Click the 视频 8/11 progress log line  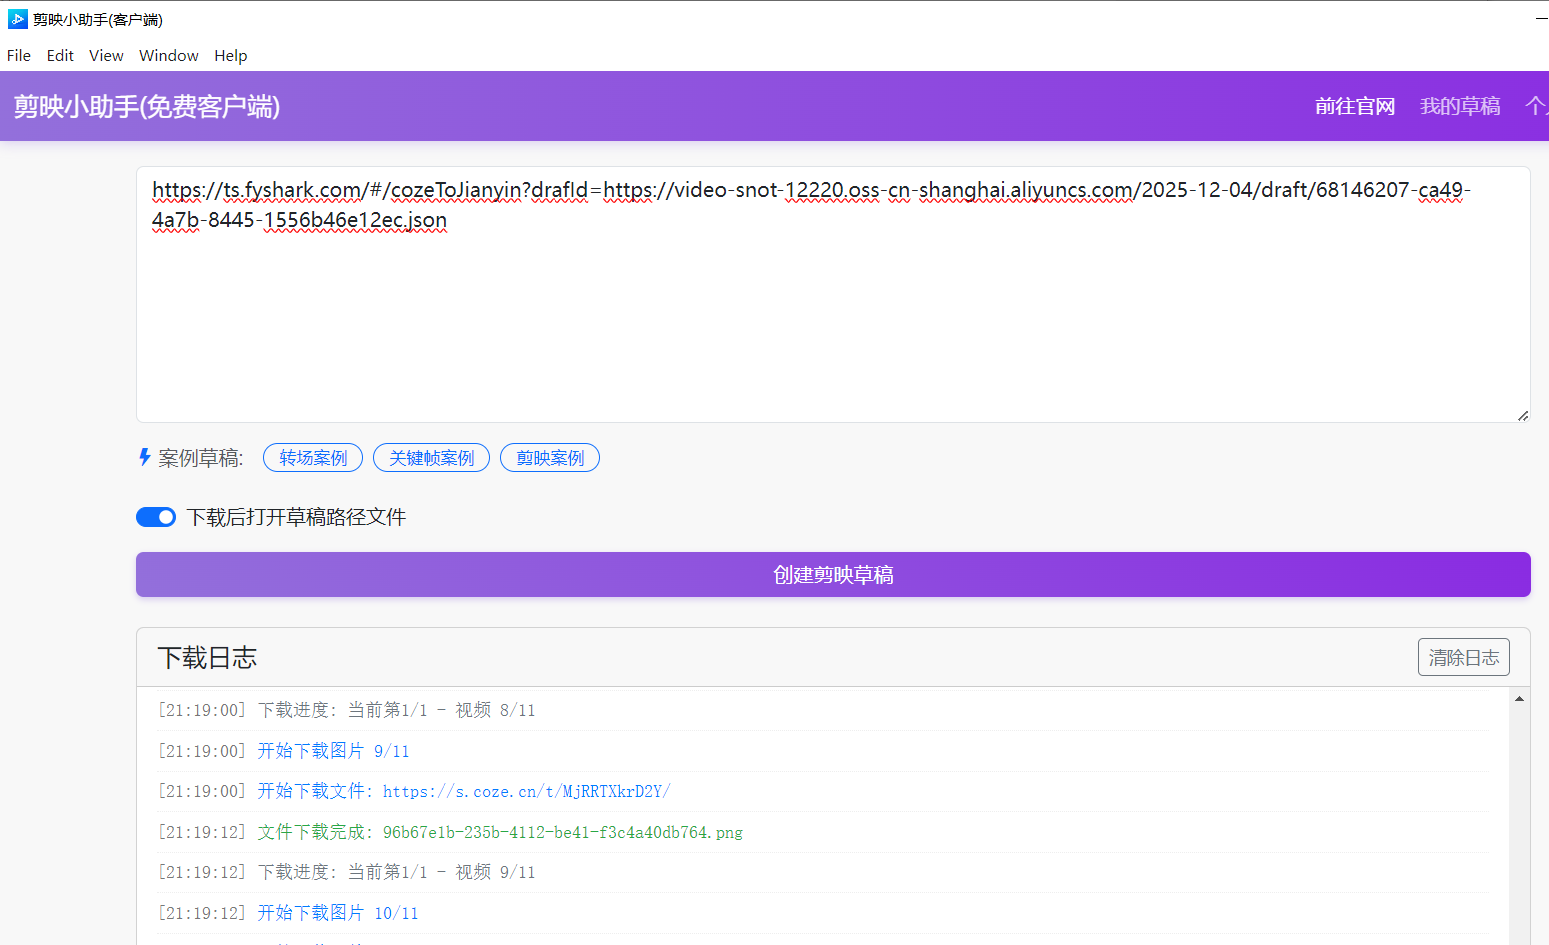(x=347, y=710)
